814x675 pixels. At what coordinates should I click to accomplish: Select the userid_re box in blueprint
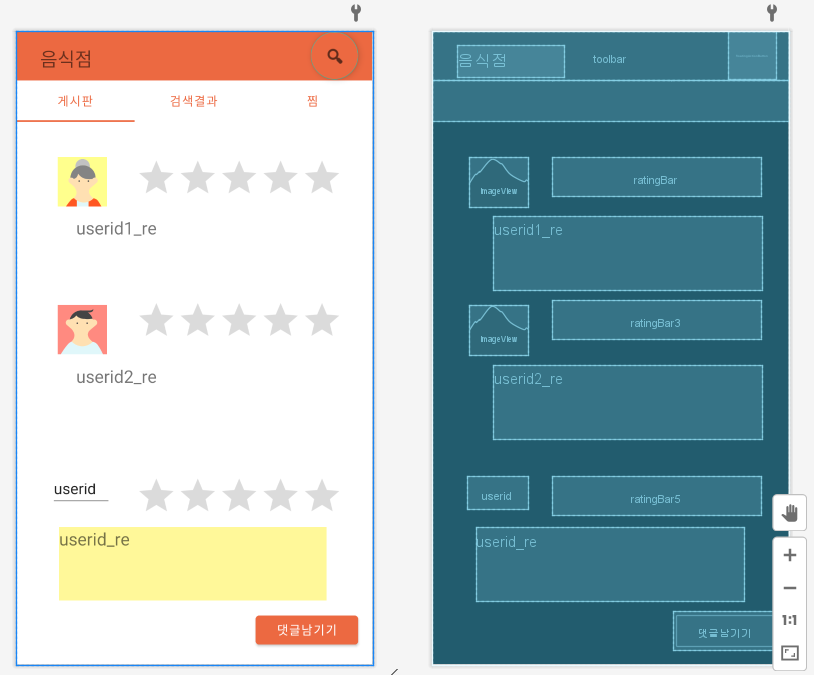click(610, 564)
